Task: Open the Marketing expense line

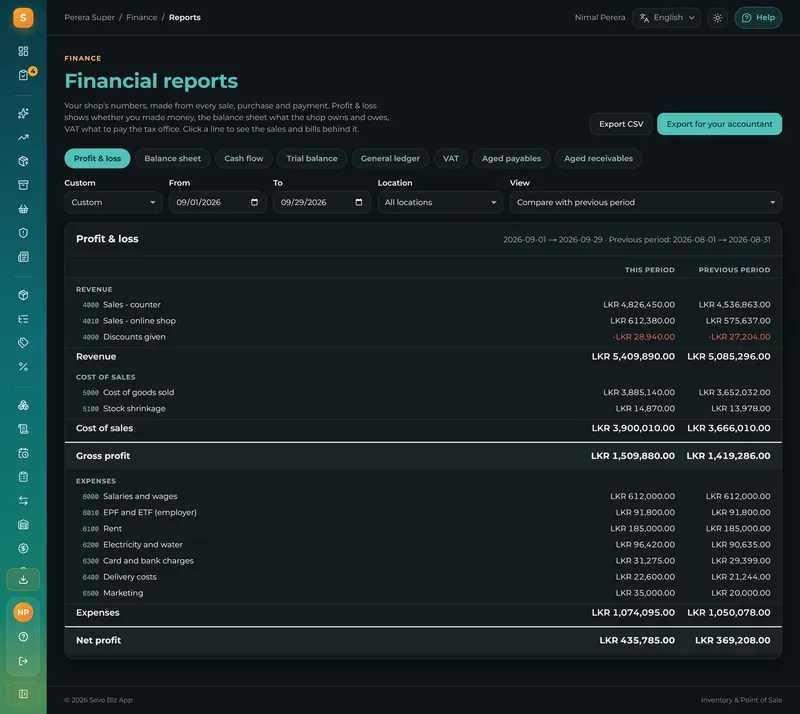Action: point(423,593)
